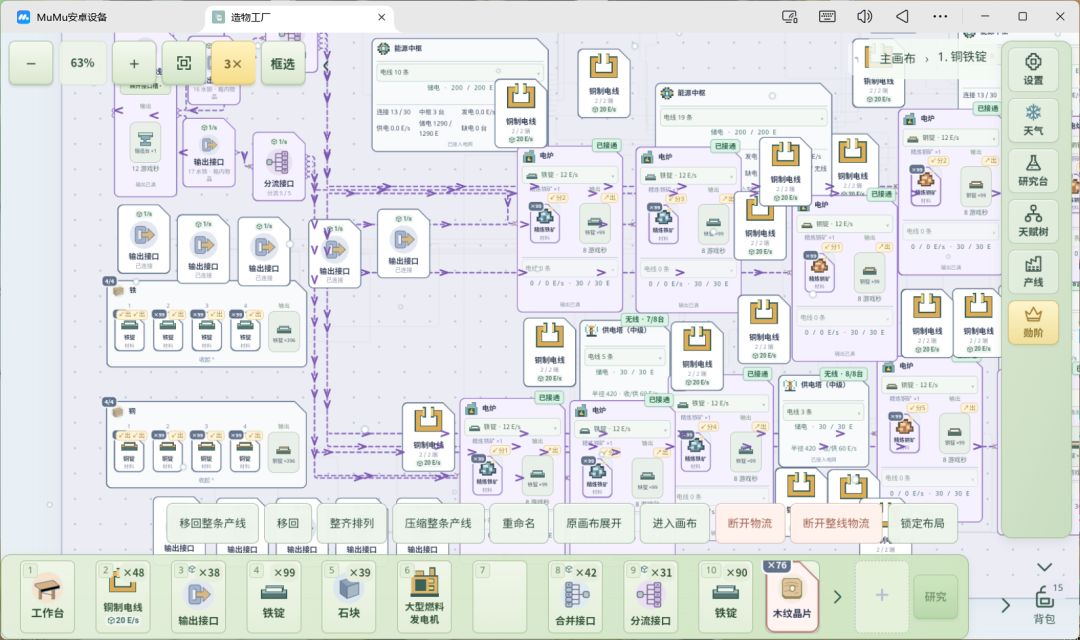This screenshot has height=640, width=1080.
Task: Select the 木纹晶片 hotbar item
Action: pos(792,597)
